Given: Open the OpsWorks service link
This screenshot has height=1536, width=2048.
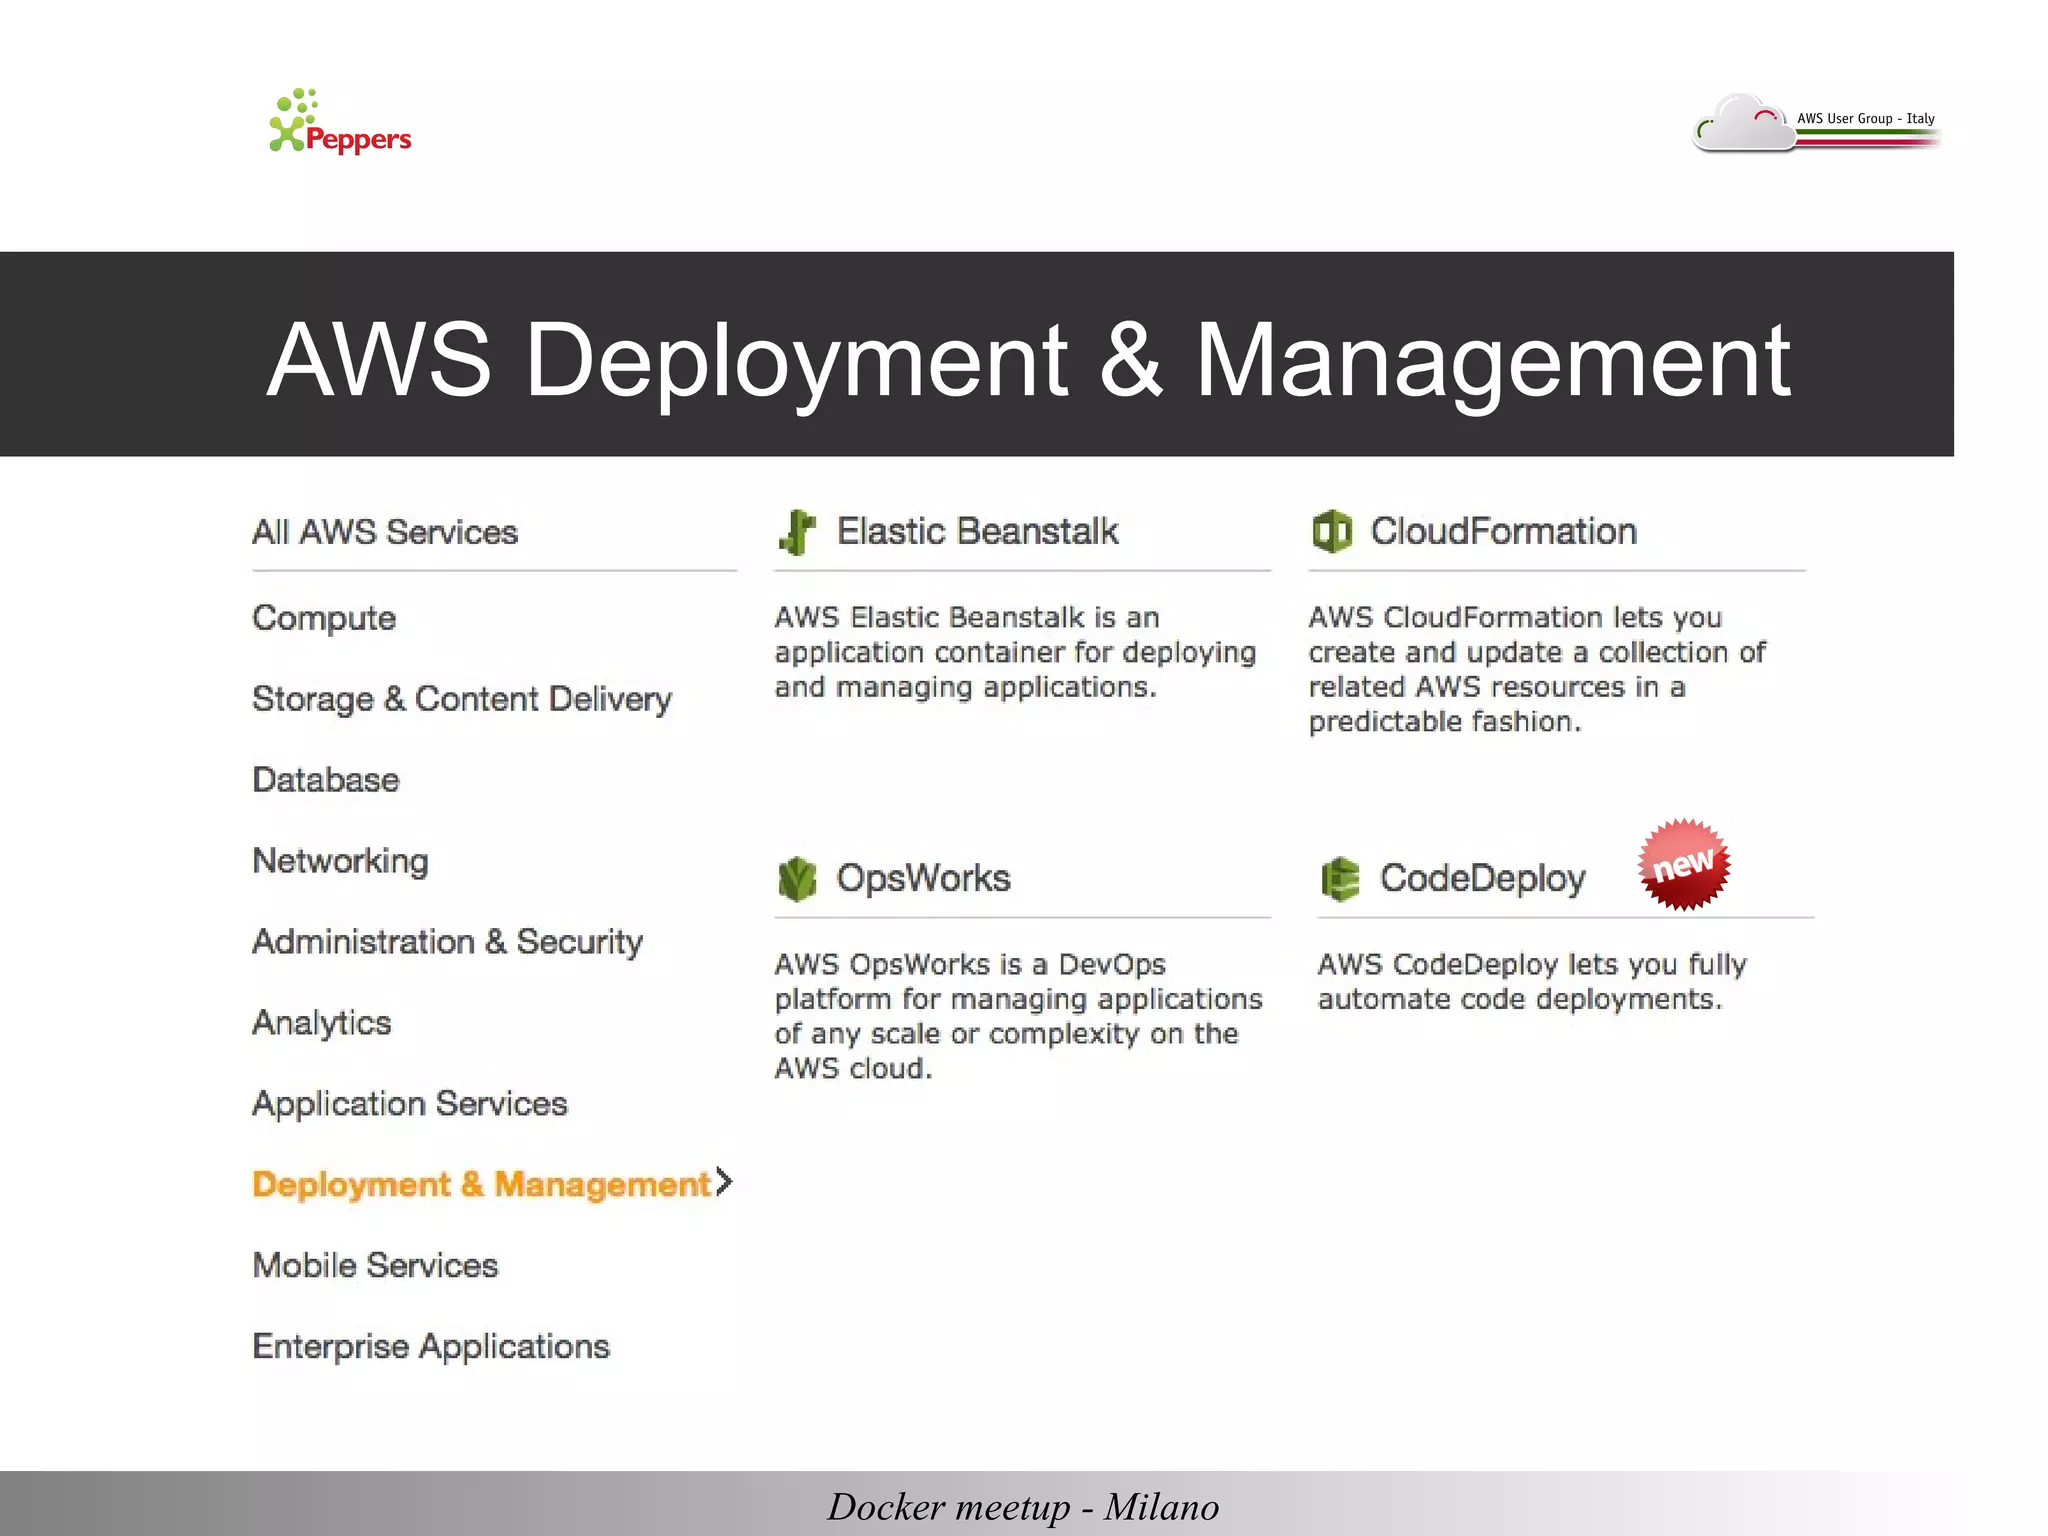Looking at the screenshot, I should tap(923, 878).
